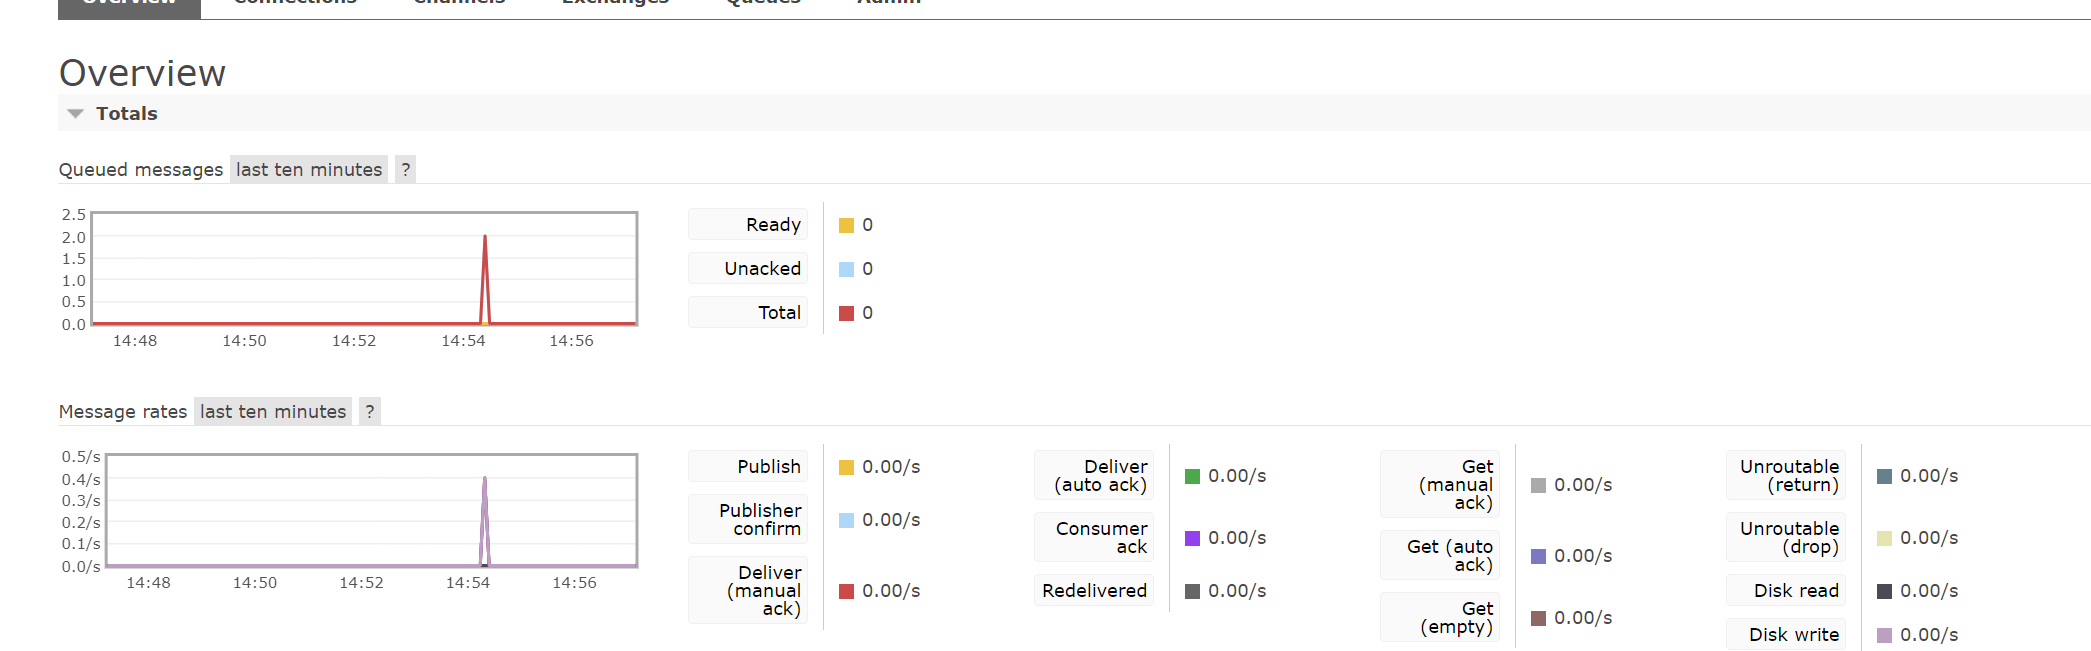Click the Redelivered label button
The image size is (2091, 651).
[x=1094, y=591]
